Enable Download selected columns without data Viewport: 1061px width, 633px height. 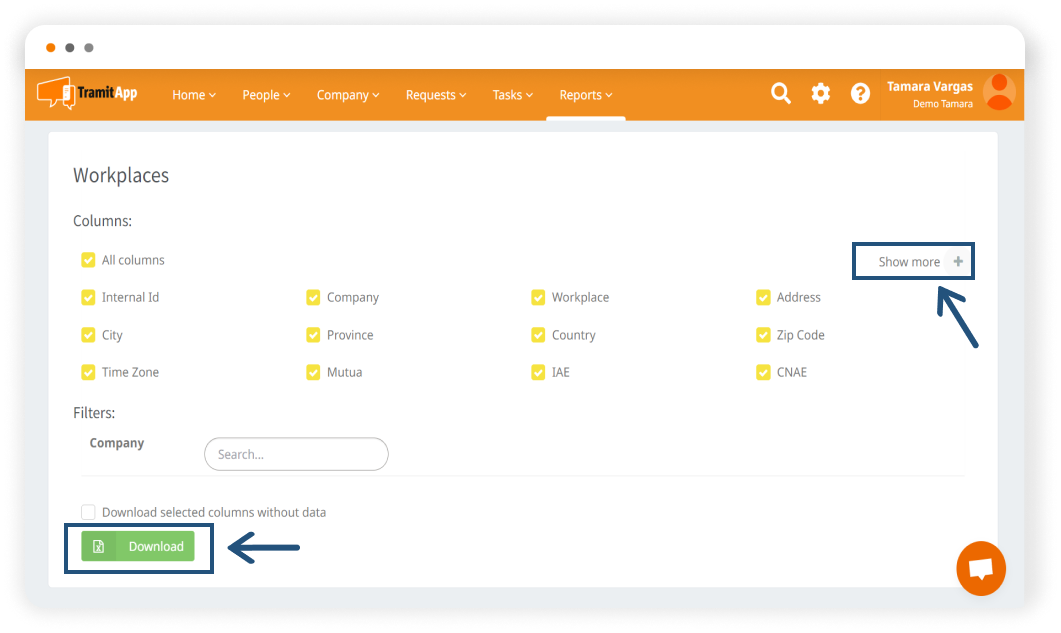(88, 512)
